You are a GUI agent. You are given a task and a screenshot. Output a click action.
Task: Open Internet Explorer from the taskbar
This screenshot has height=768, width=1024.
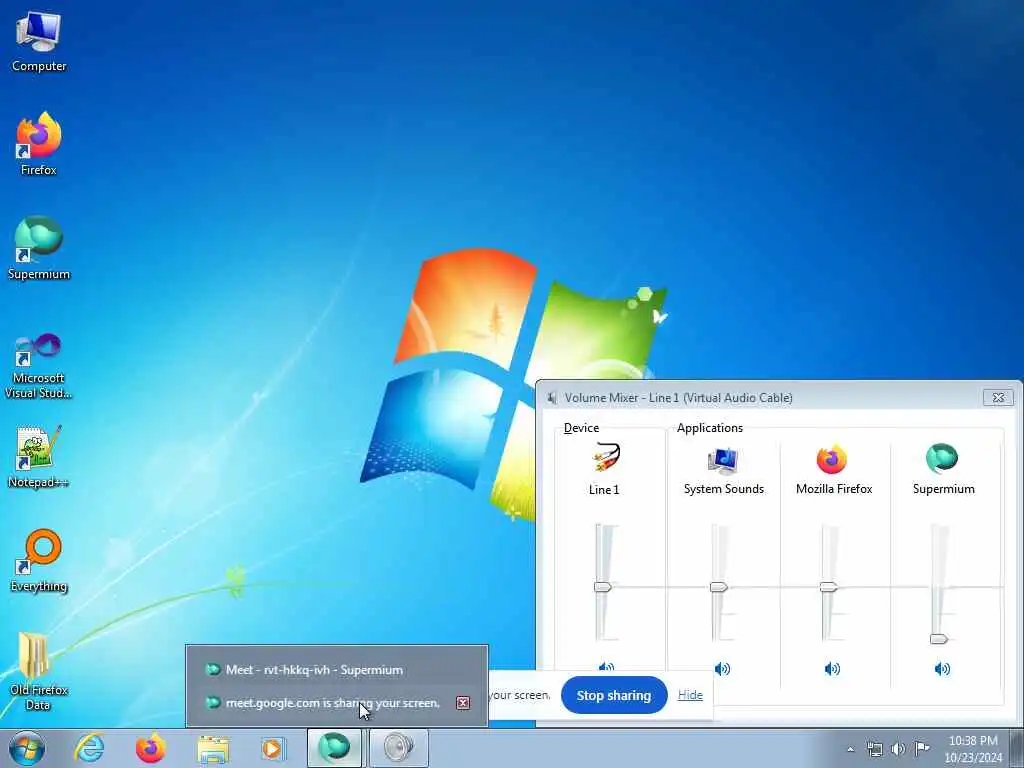90,748
